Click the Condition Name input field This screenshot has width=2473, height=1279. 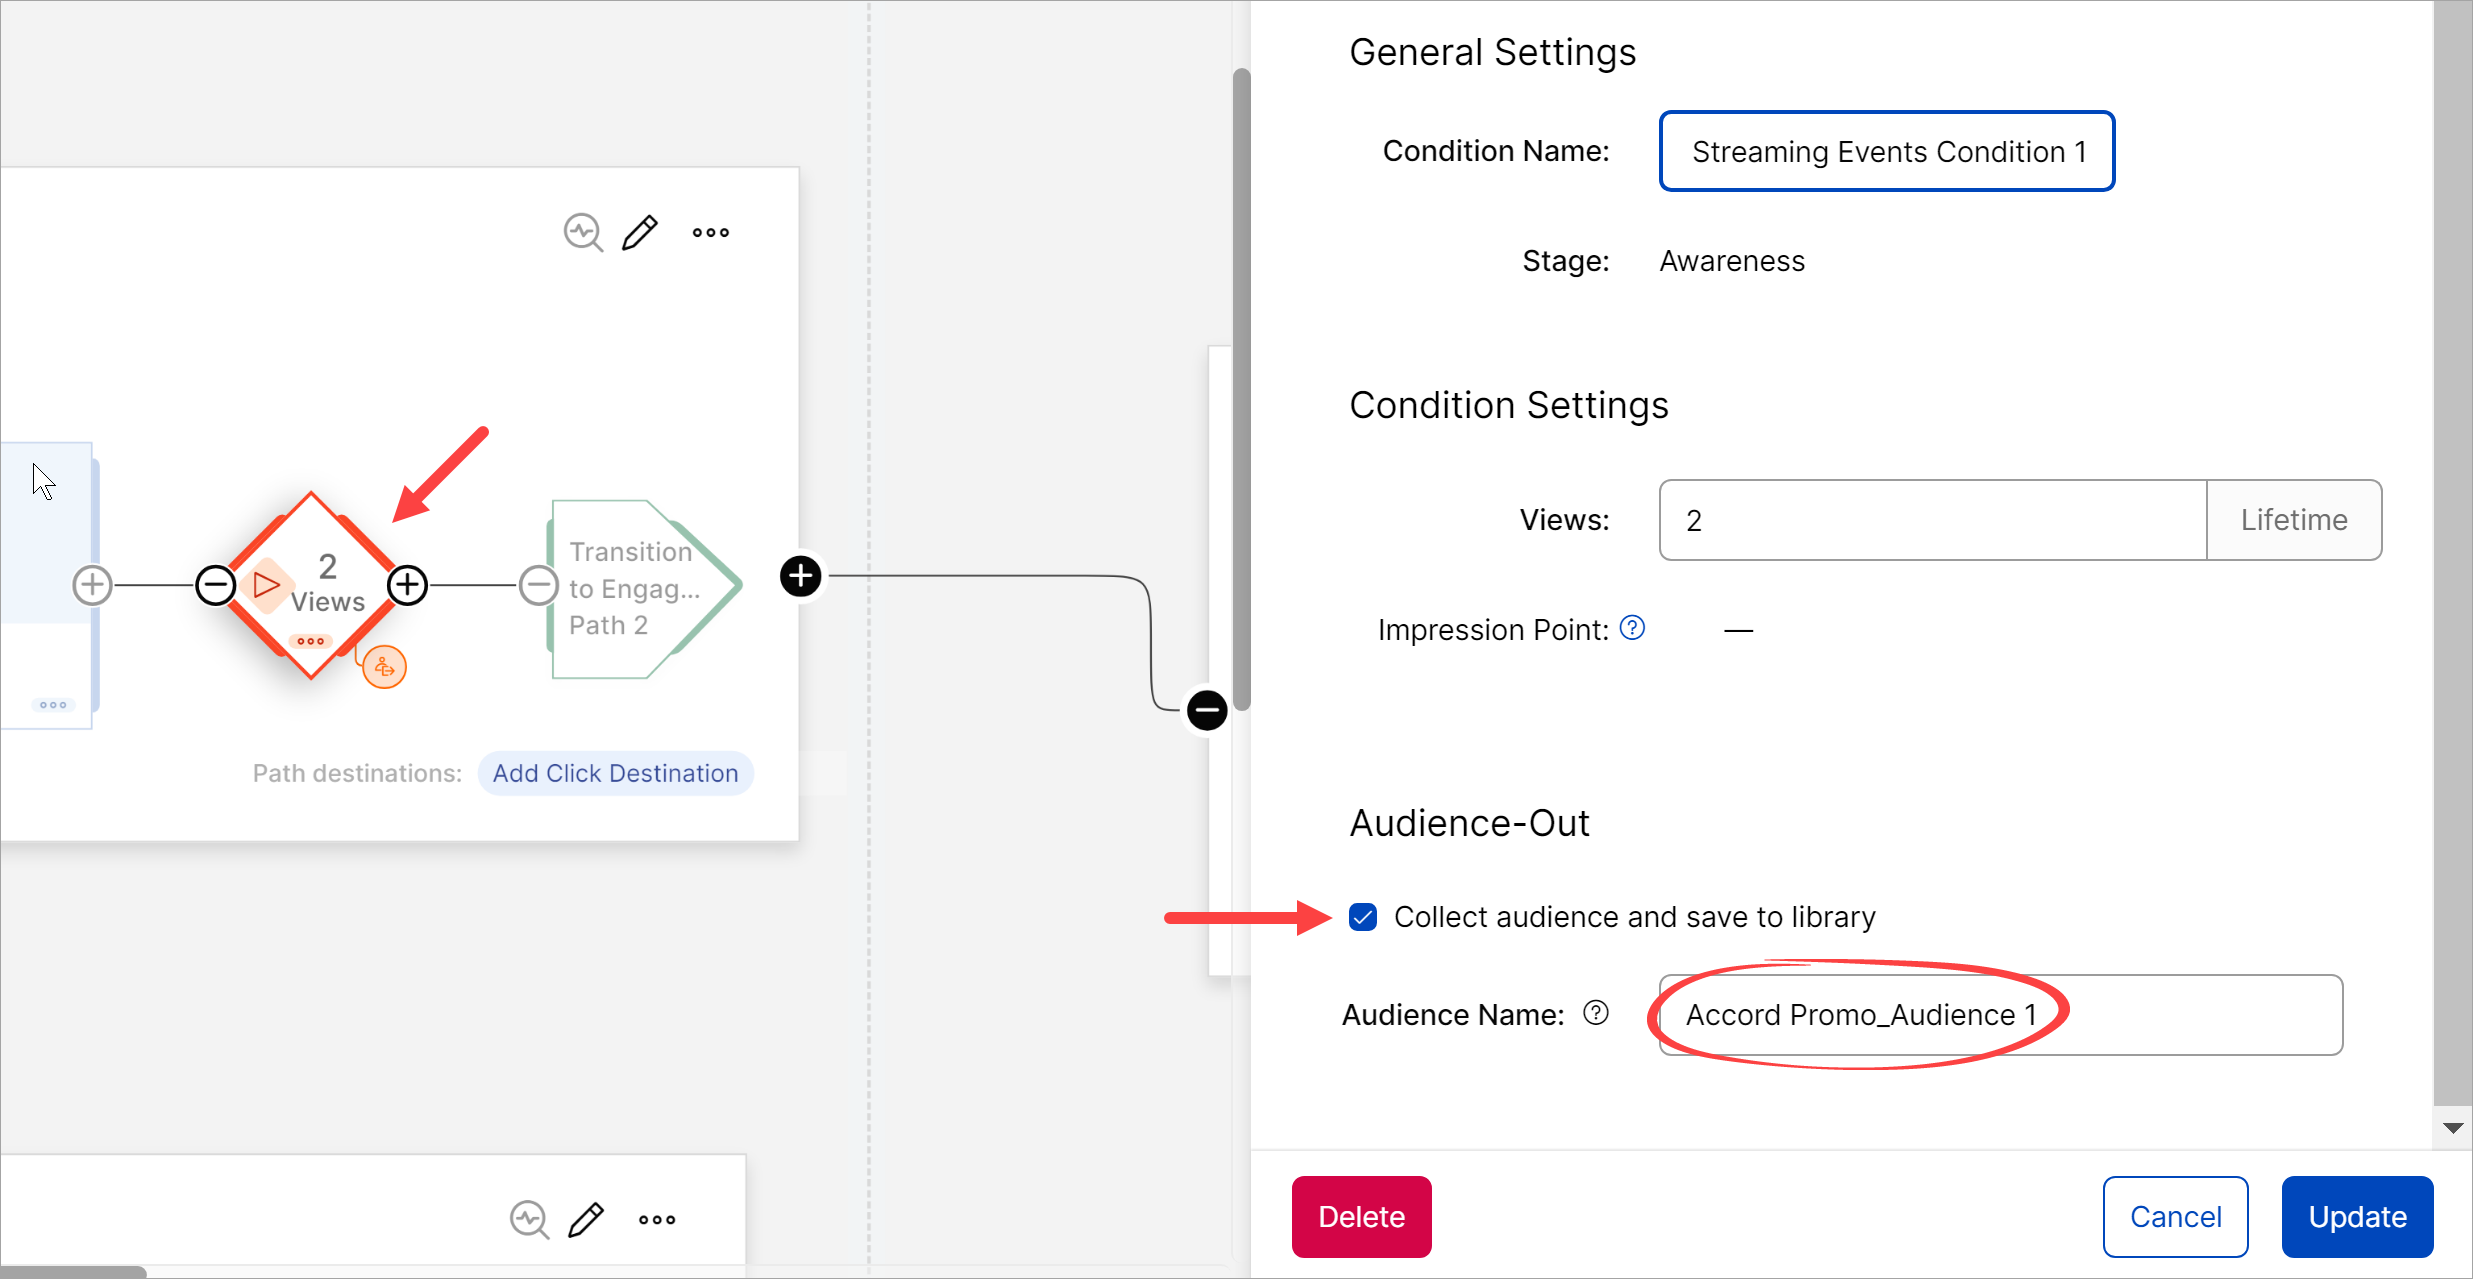pyautogui.click(x=1886, y=151)
